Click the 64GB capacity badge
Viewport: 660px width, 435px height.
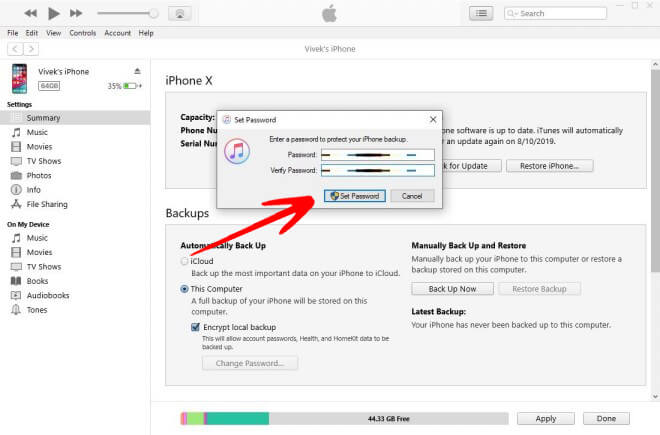tap(49, 86)
